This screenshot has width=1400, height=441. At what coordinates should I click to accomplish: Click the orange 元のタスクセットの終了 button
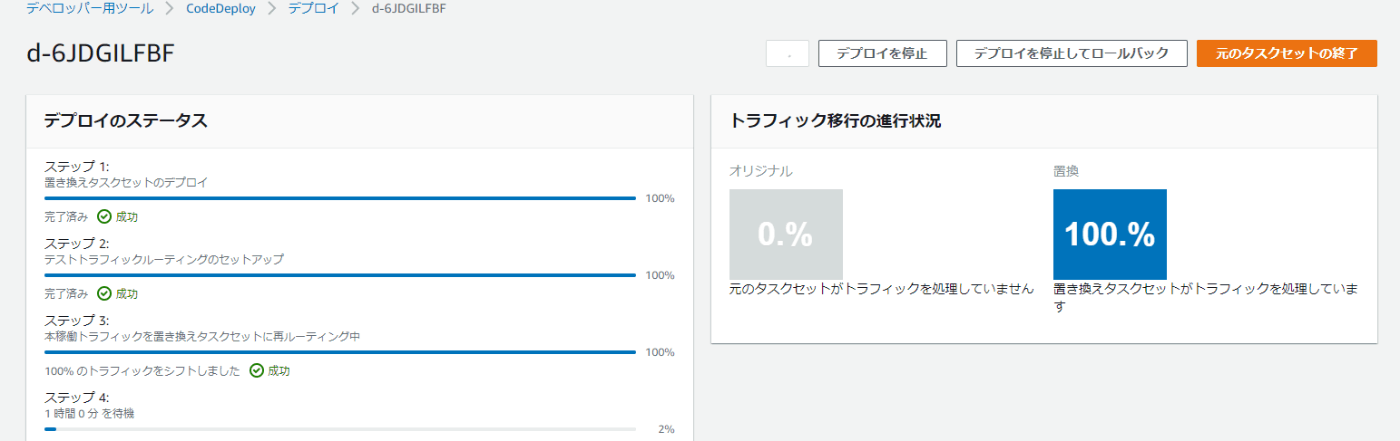coord(1287,53)
